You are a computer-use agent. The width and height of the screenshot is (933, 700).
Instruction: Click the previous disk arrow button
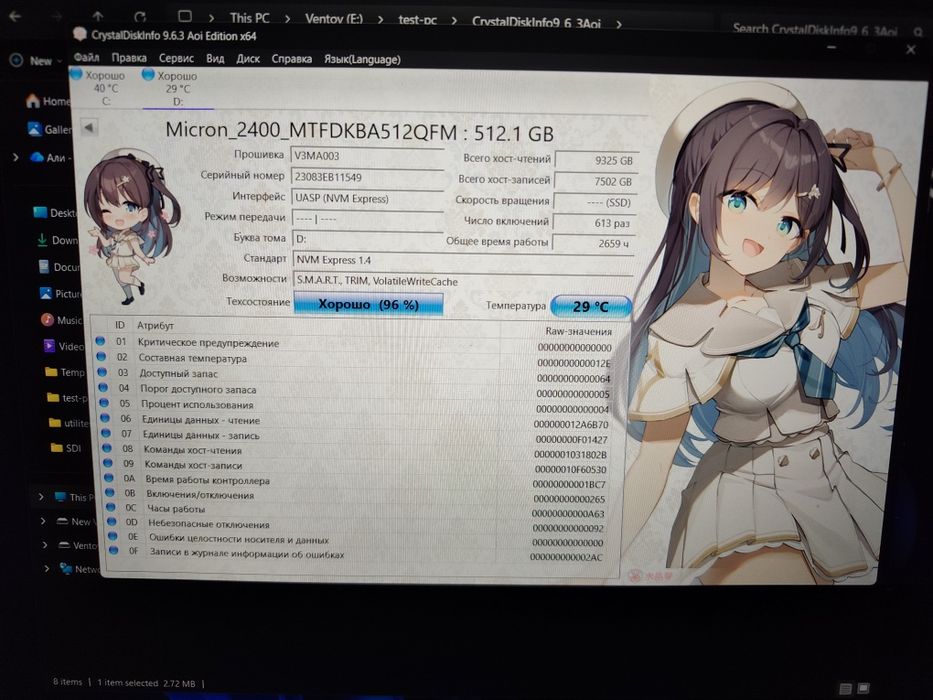89,127
